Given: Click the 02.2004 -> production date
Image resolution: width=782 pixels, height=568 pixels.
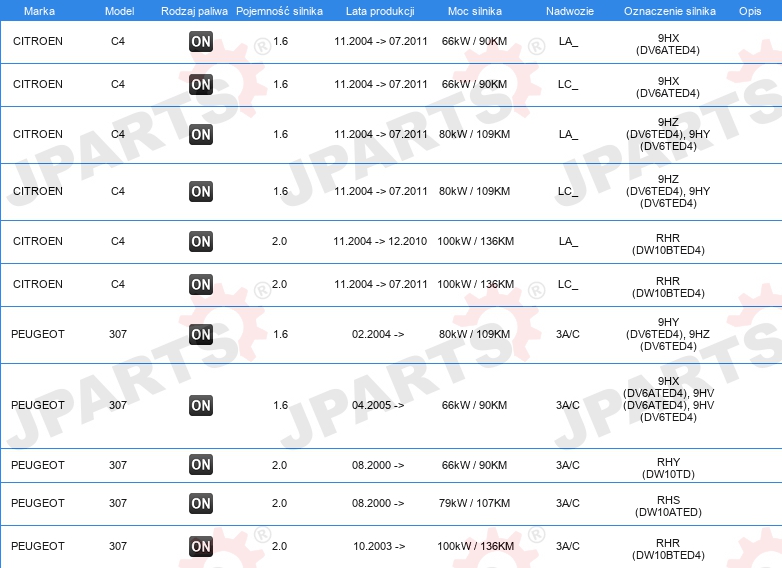Looking at the screenshot, I should pyautogui.click(x=378, y=334).
